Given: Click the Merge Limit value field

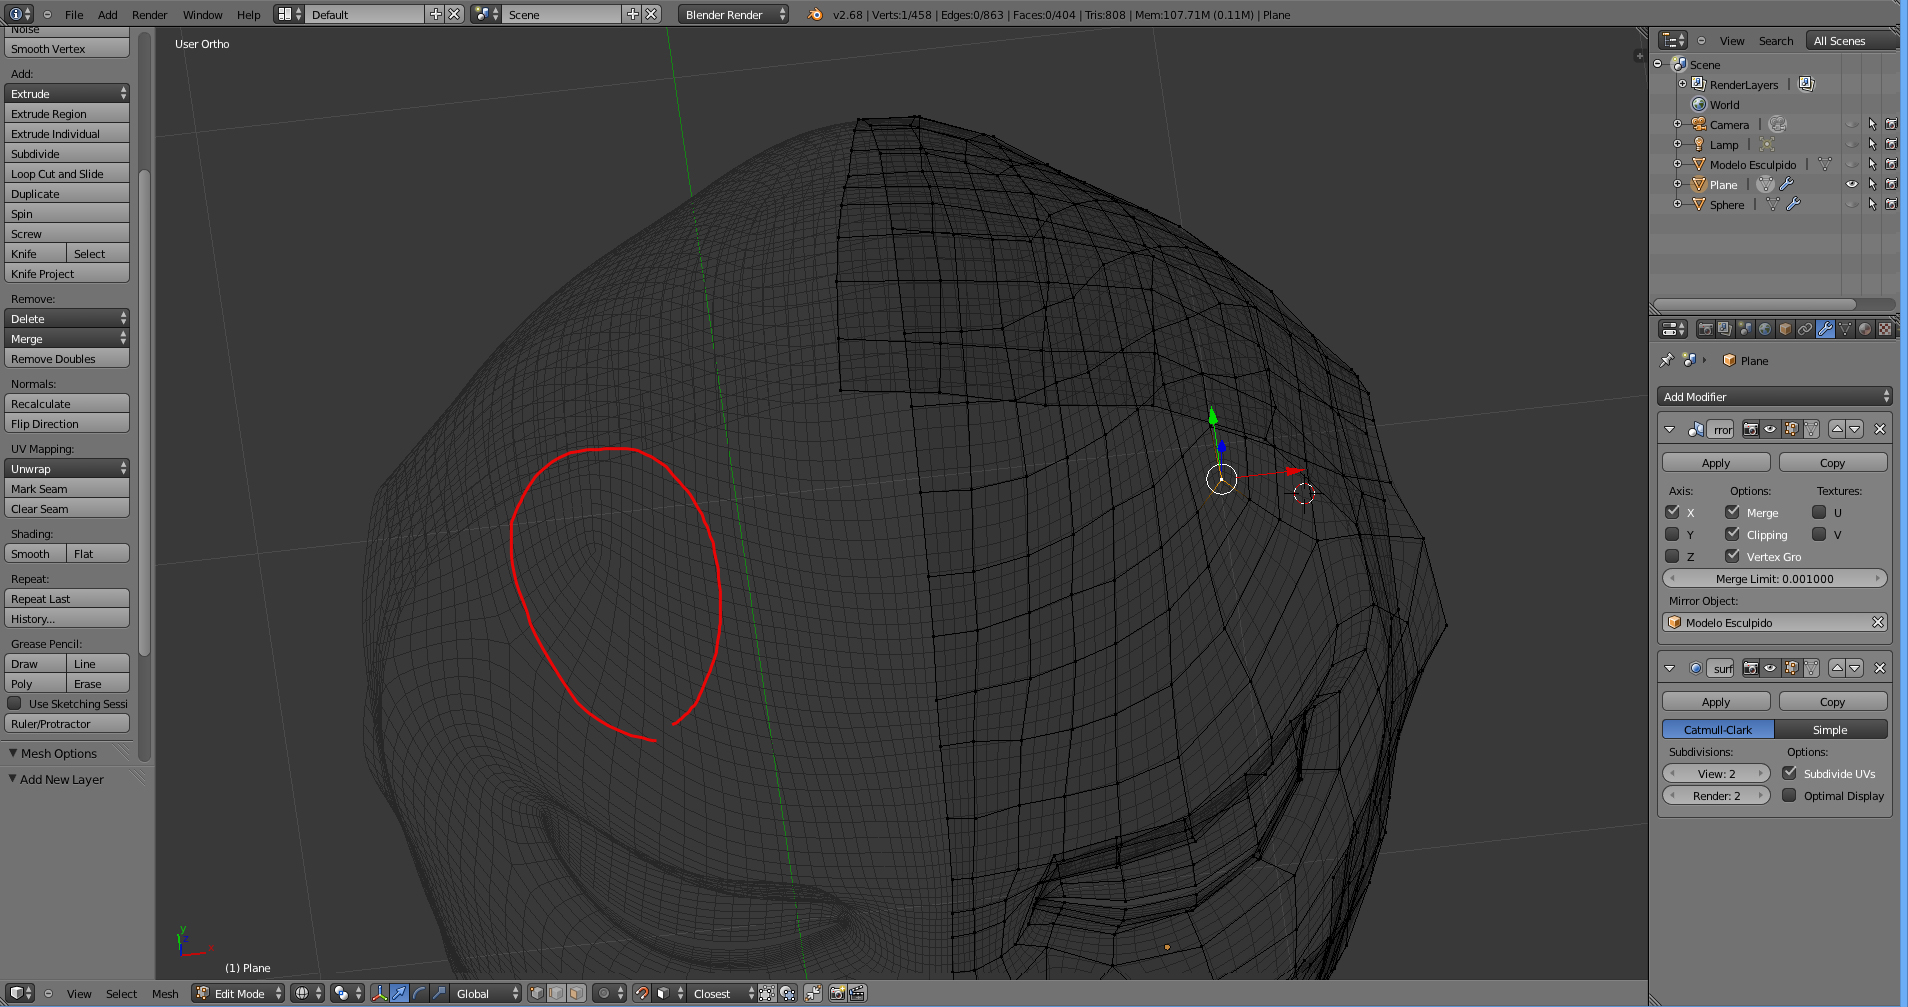Looking at the screenshot, I should [x=1774, y=579].
